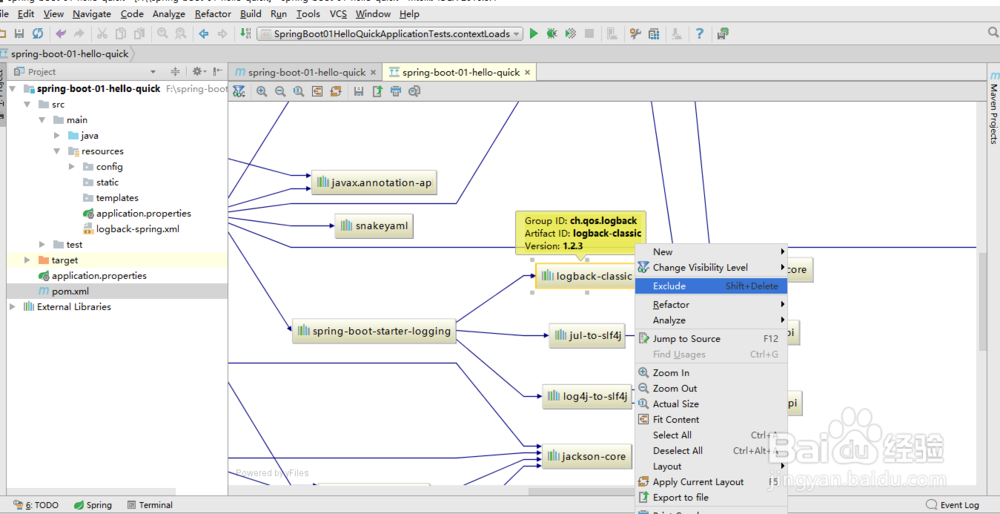Select the snakeyaml node
This screenshot has height=514, width=1000.
(374, 226)
